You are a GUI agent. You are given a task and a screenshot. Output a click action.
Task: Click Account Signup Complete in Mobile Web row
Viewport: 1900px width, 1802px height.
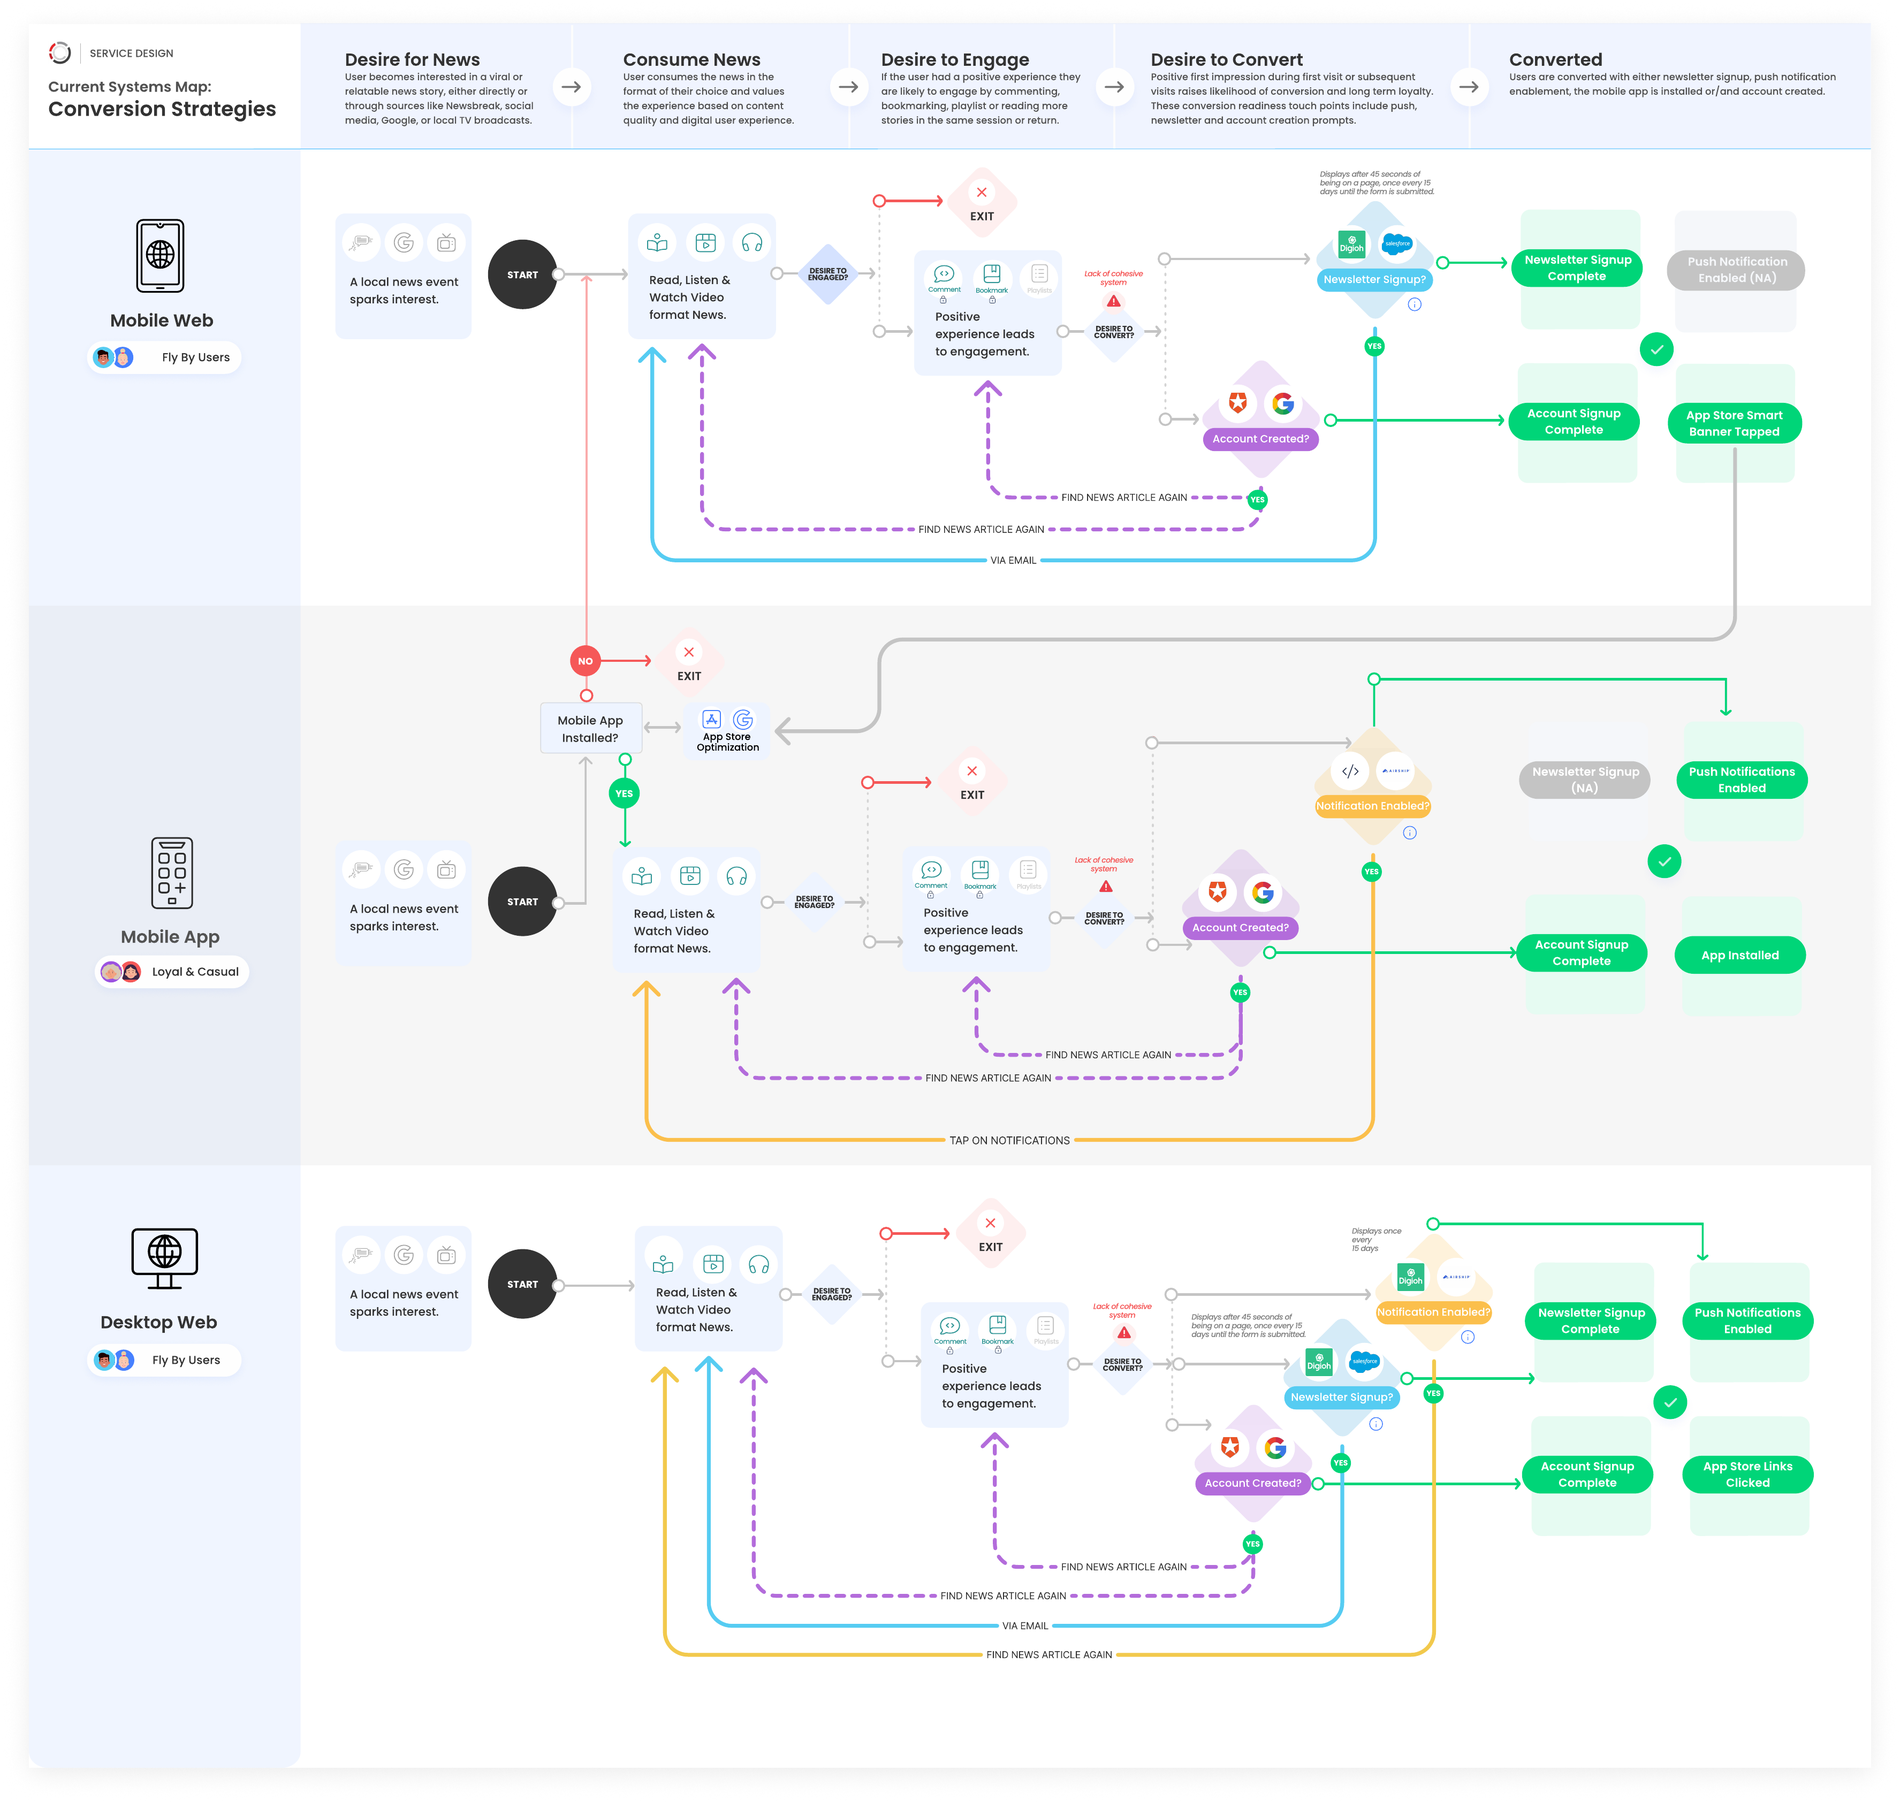[1574, 421]
